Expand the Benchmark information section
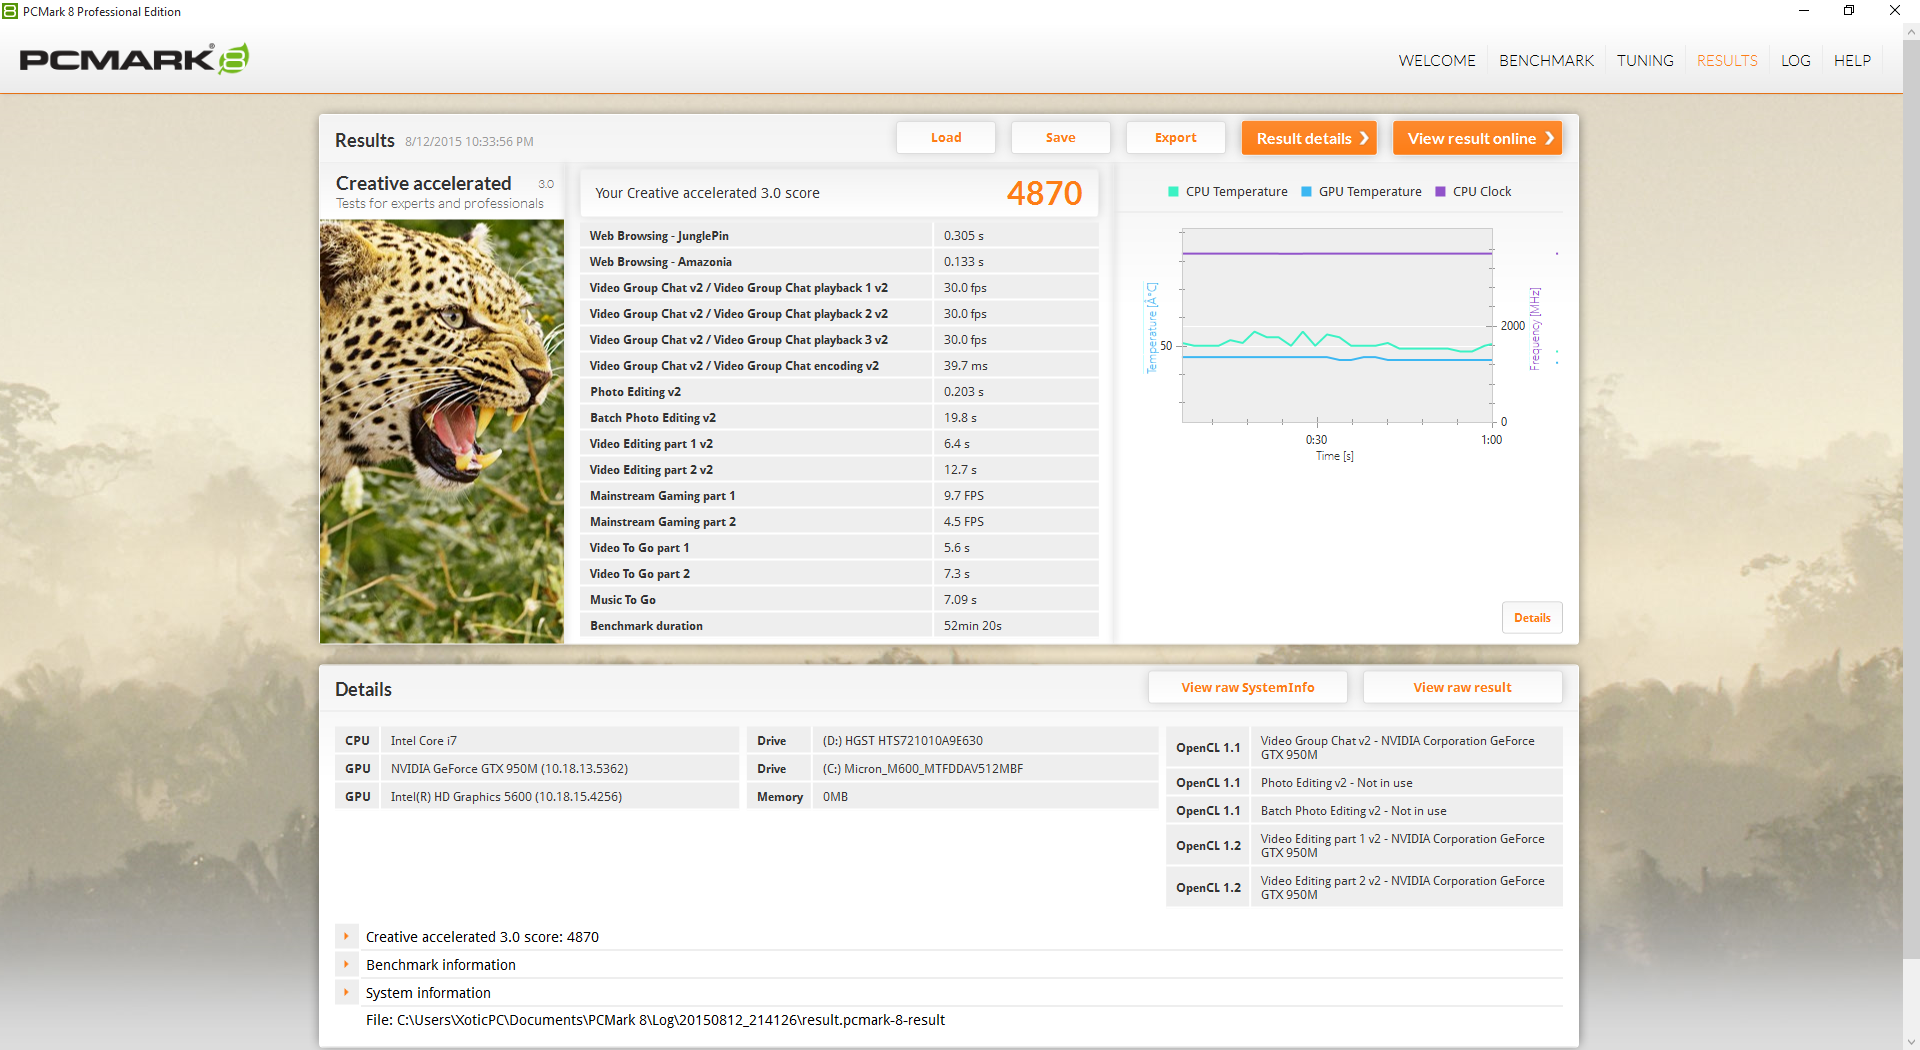Viewport: 1920px width, 1050px height. [x=346, y=965]
